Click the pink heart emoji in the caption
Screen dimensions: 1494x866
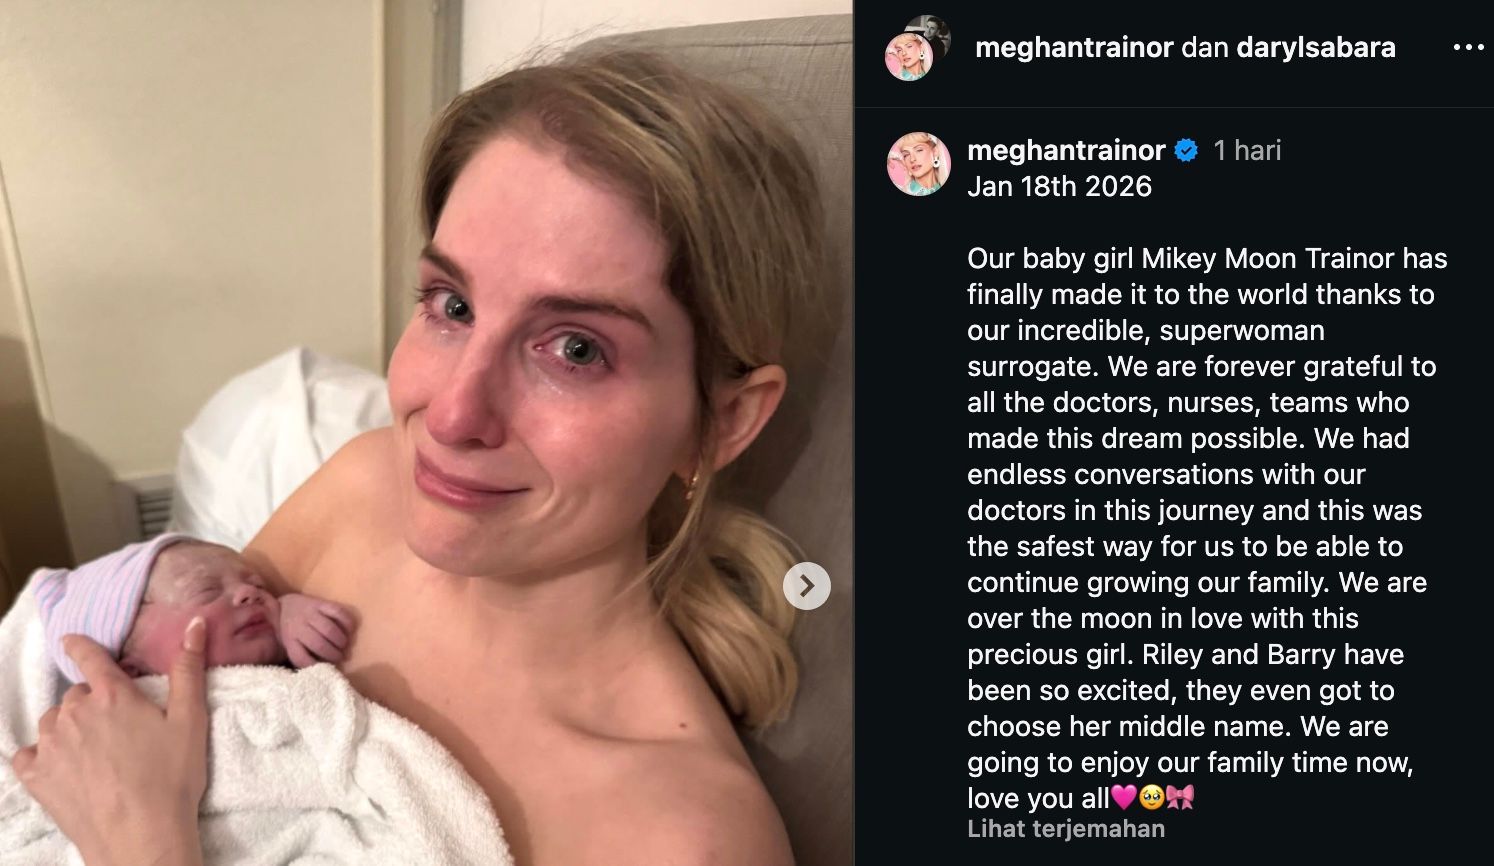click(x=1124, y=798)
